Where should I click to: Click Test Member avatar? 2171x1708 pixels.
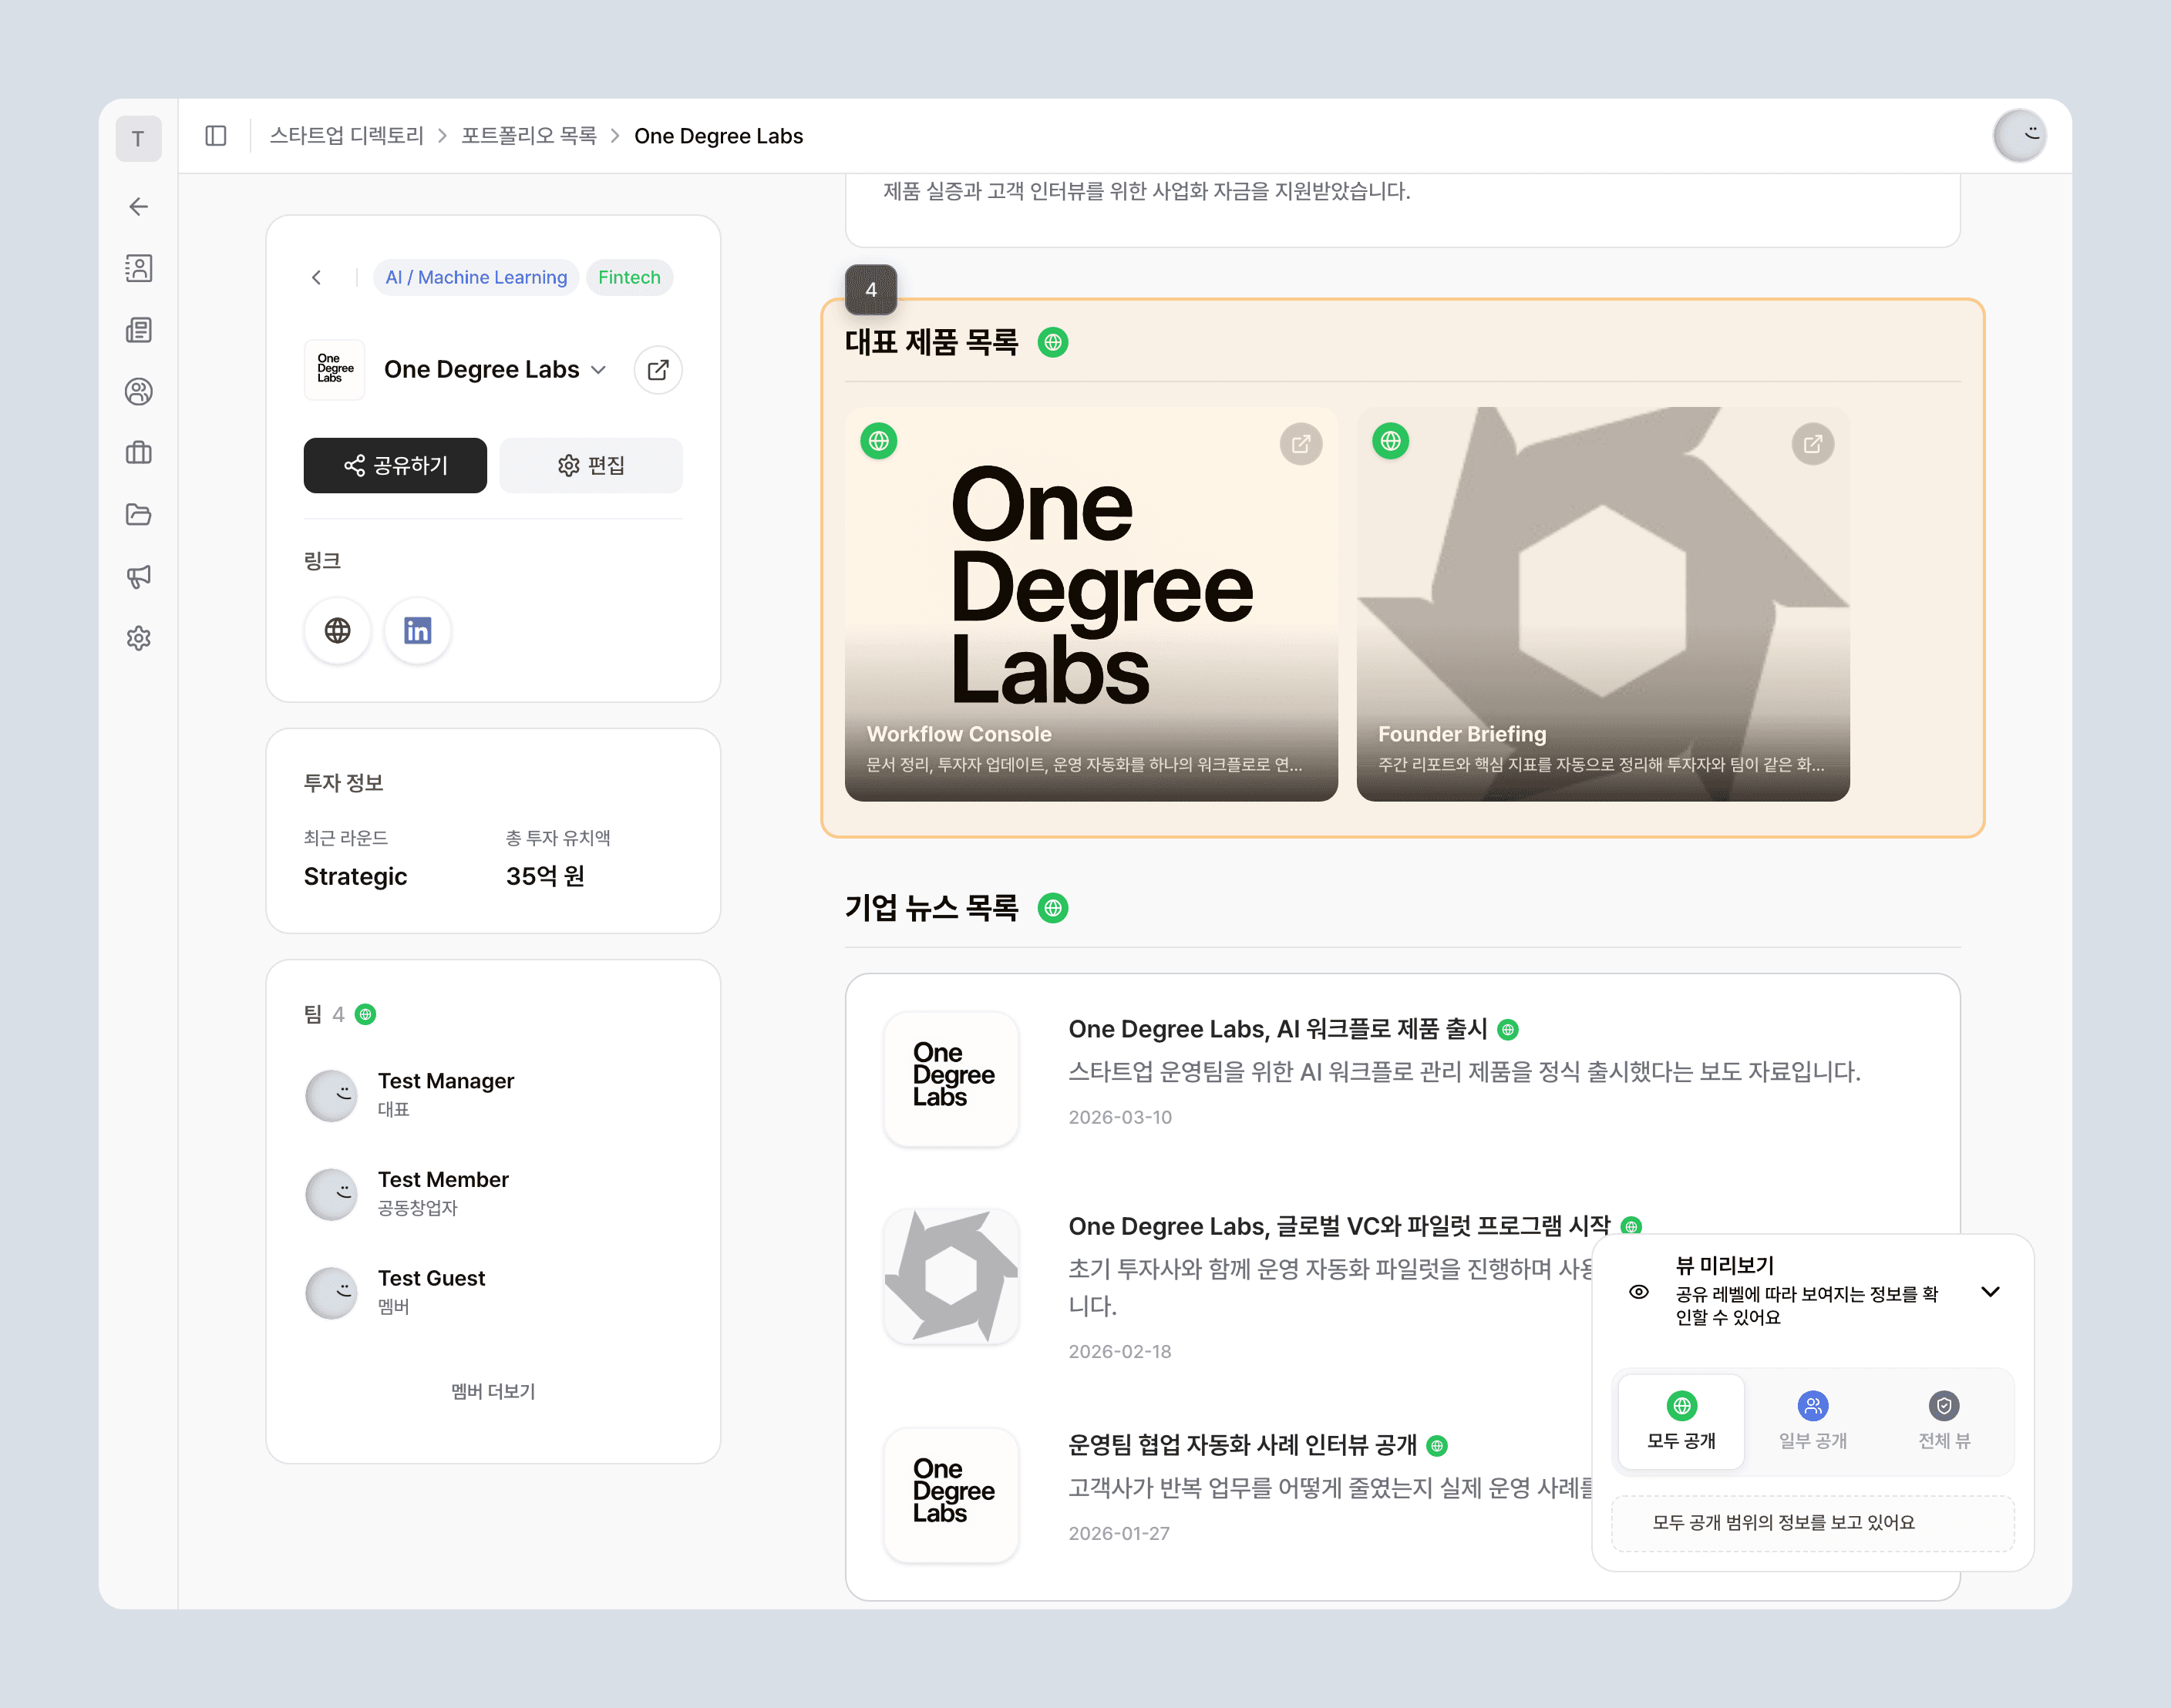(331, 1194)
